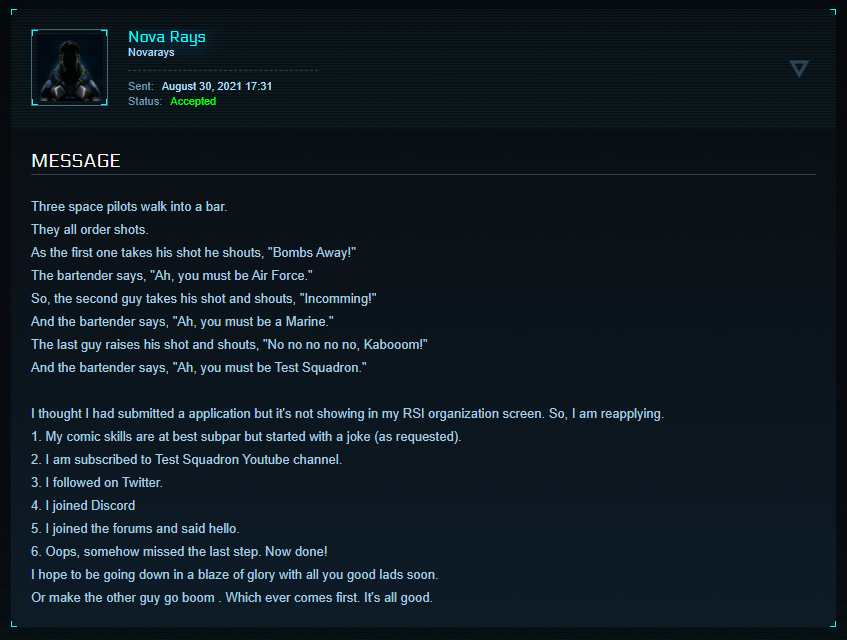Viewport: 847px width, 640px height.
Task: Click the Novarays handle under the name
Action: coord(152,52)
